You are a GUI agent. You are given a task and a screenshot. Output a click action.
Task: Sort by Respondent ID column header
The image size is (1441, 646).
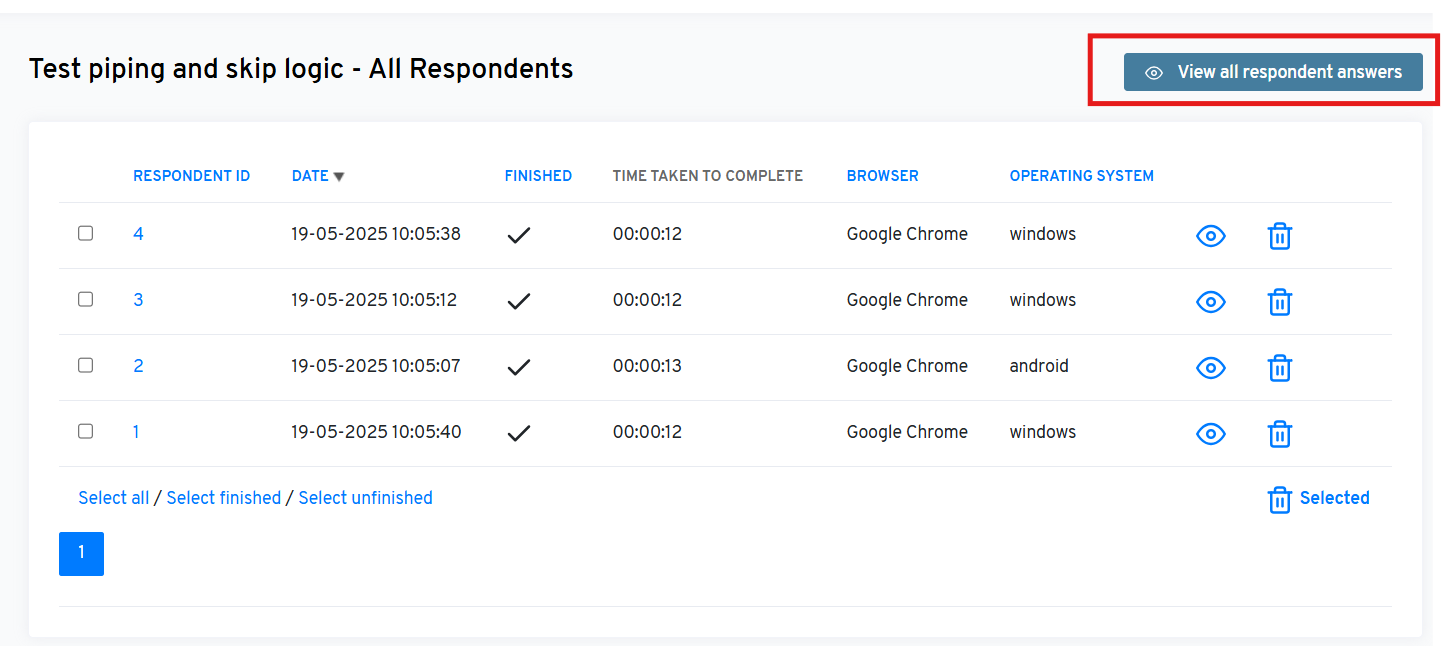191,176
